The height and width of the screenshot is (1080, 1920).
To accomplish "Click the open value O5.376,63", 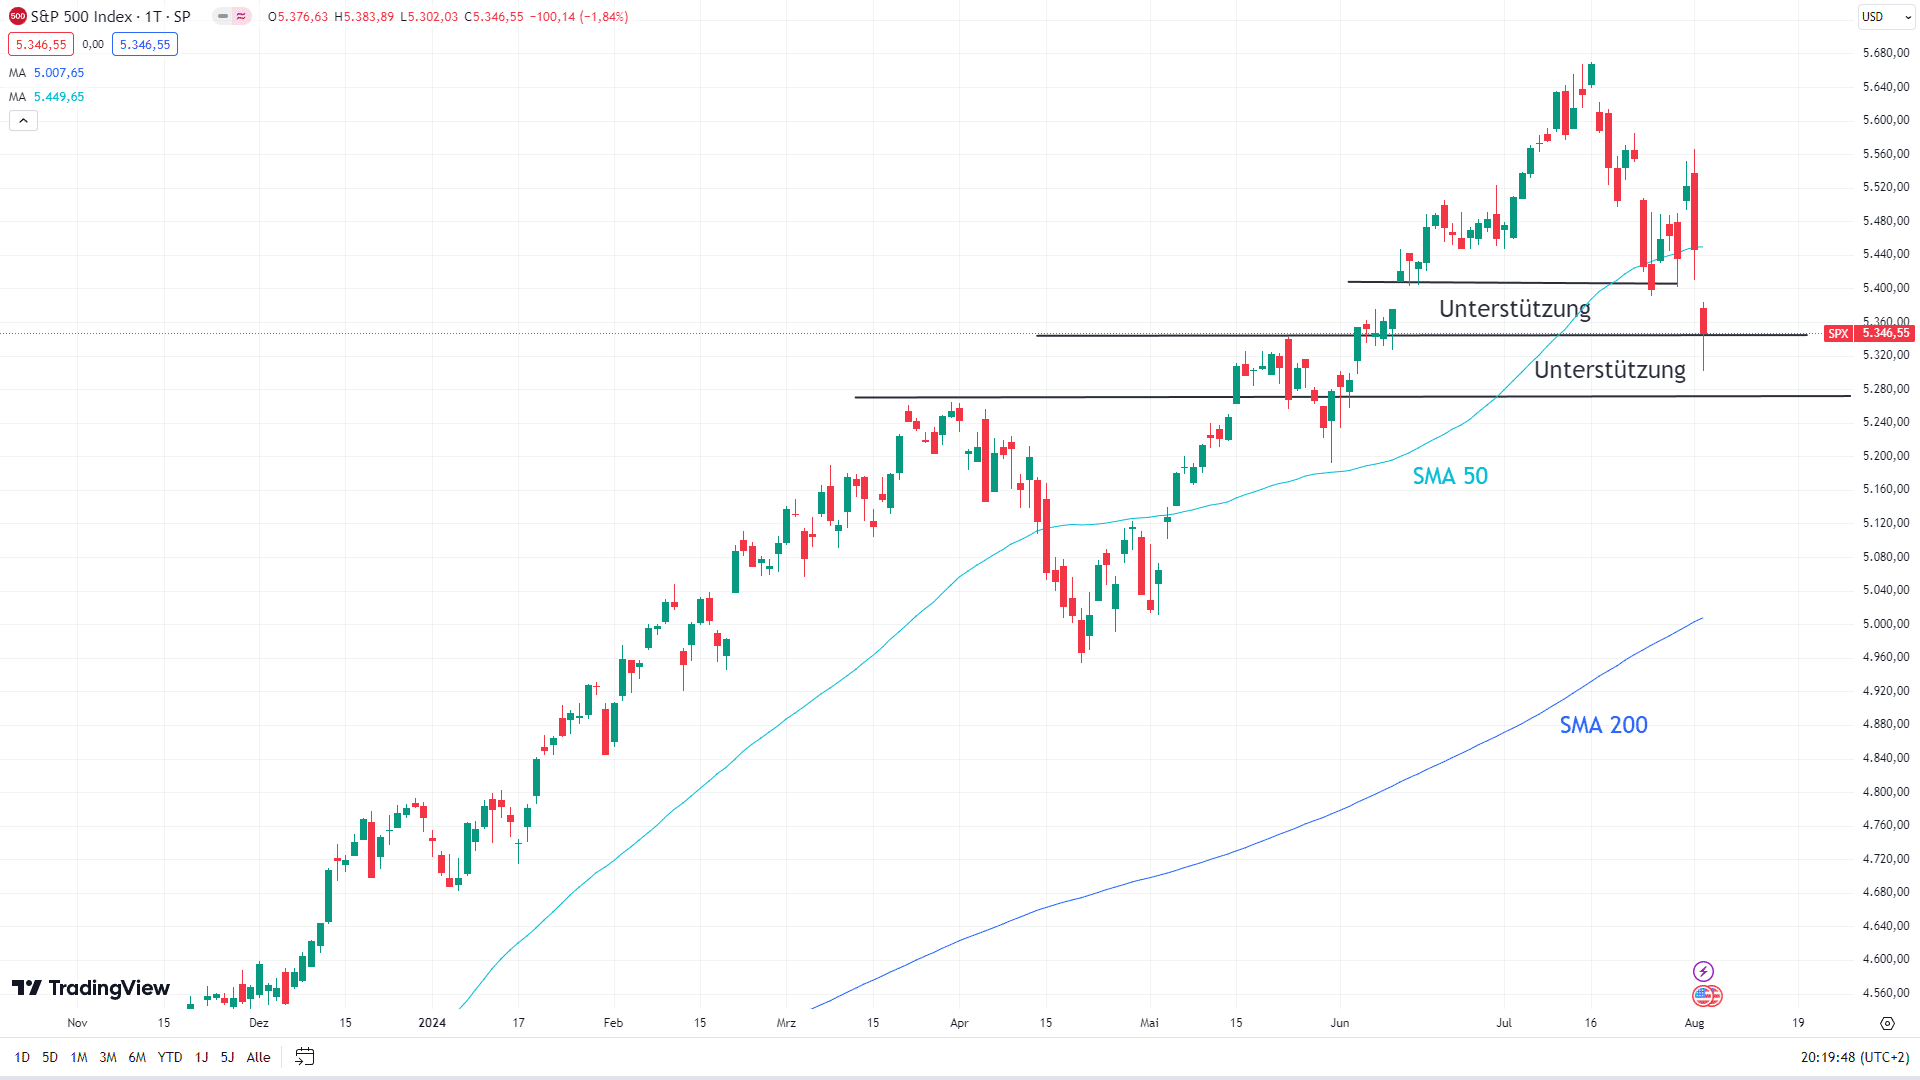I will [298, 17].
